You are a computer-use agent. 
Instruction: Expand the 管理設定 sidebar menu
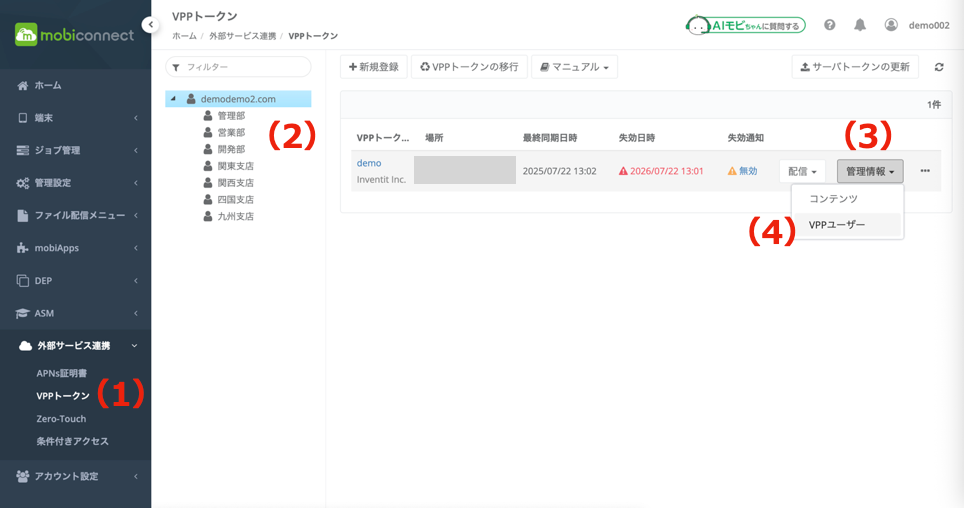135,183
